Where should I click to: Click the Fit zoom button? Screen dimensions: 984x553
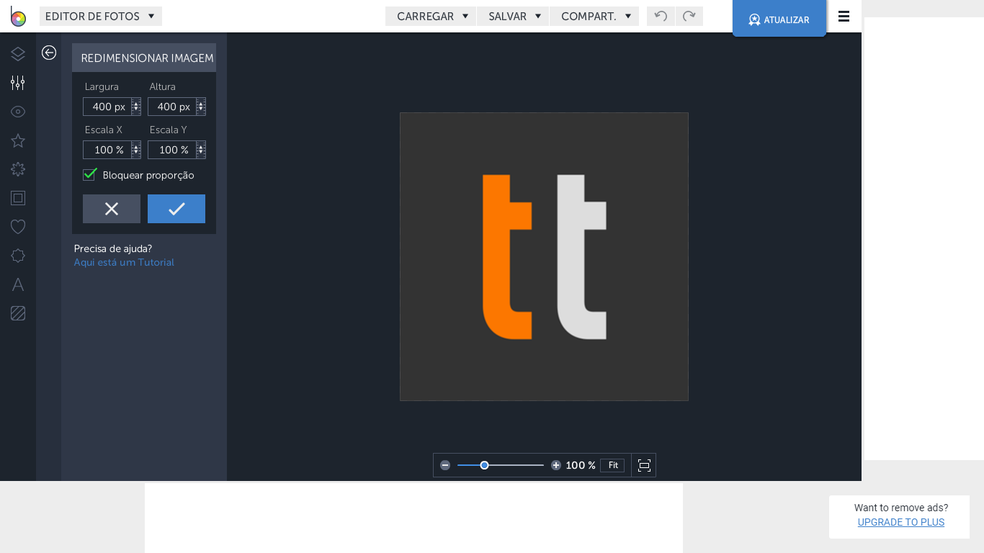click(612, 465)
